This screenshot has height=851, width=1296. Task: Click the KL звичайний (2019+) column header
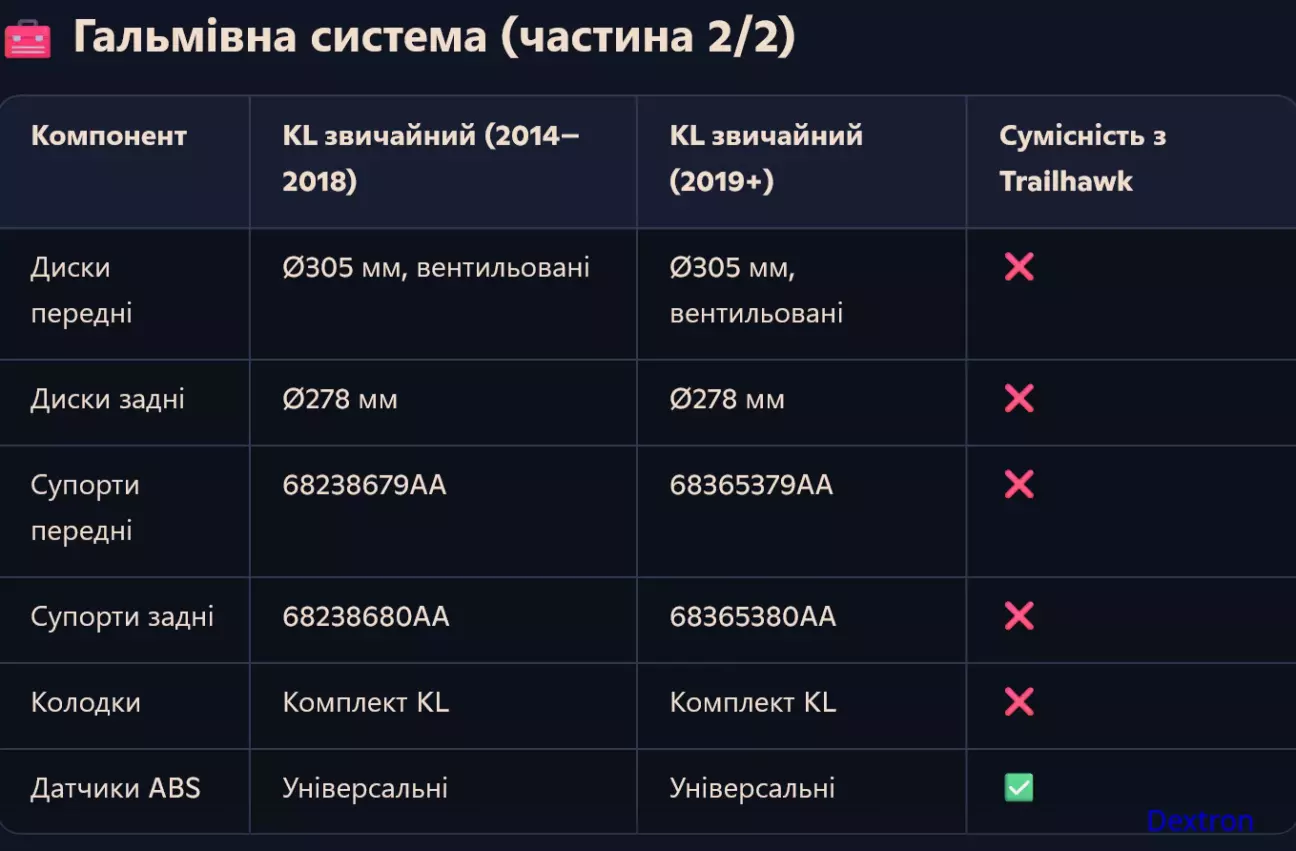766,159
